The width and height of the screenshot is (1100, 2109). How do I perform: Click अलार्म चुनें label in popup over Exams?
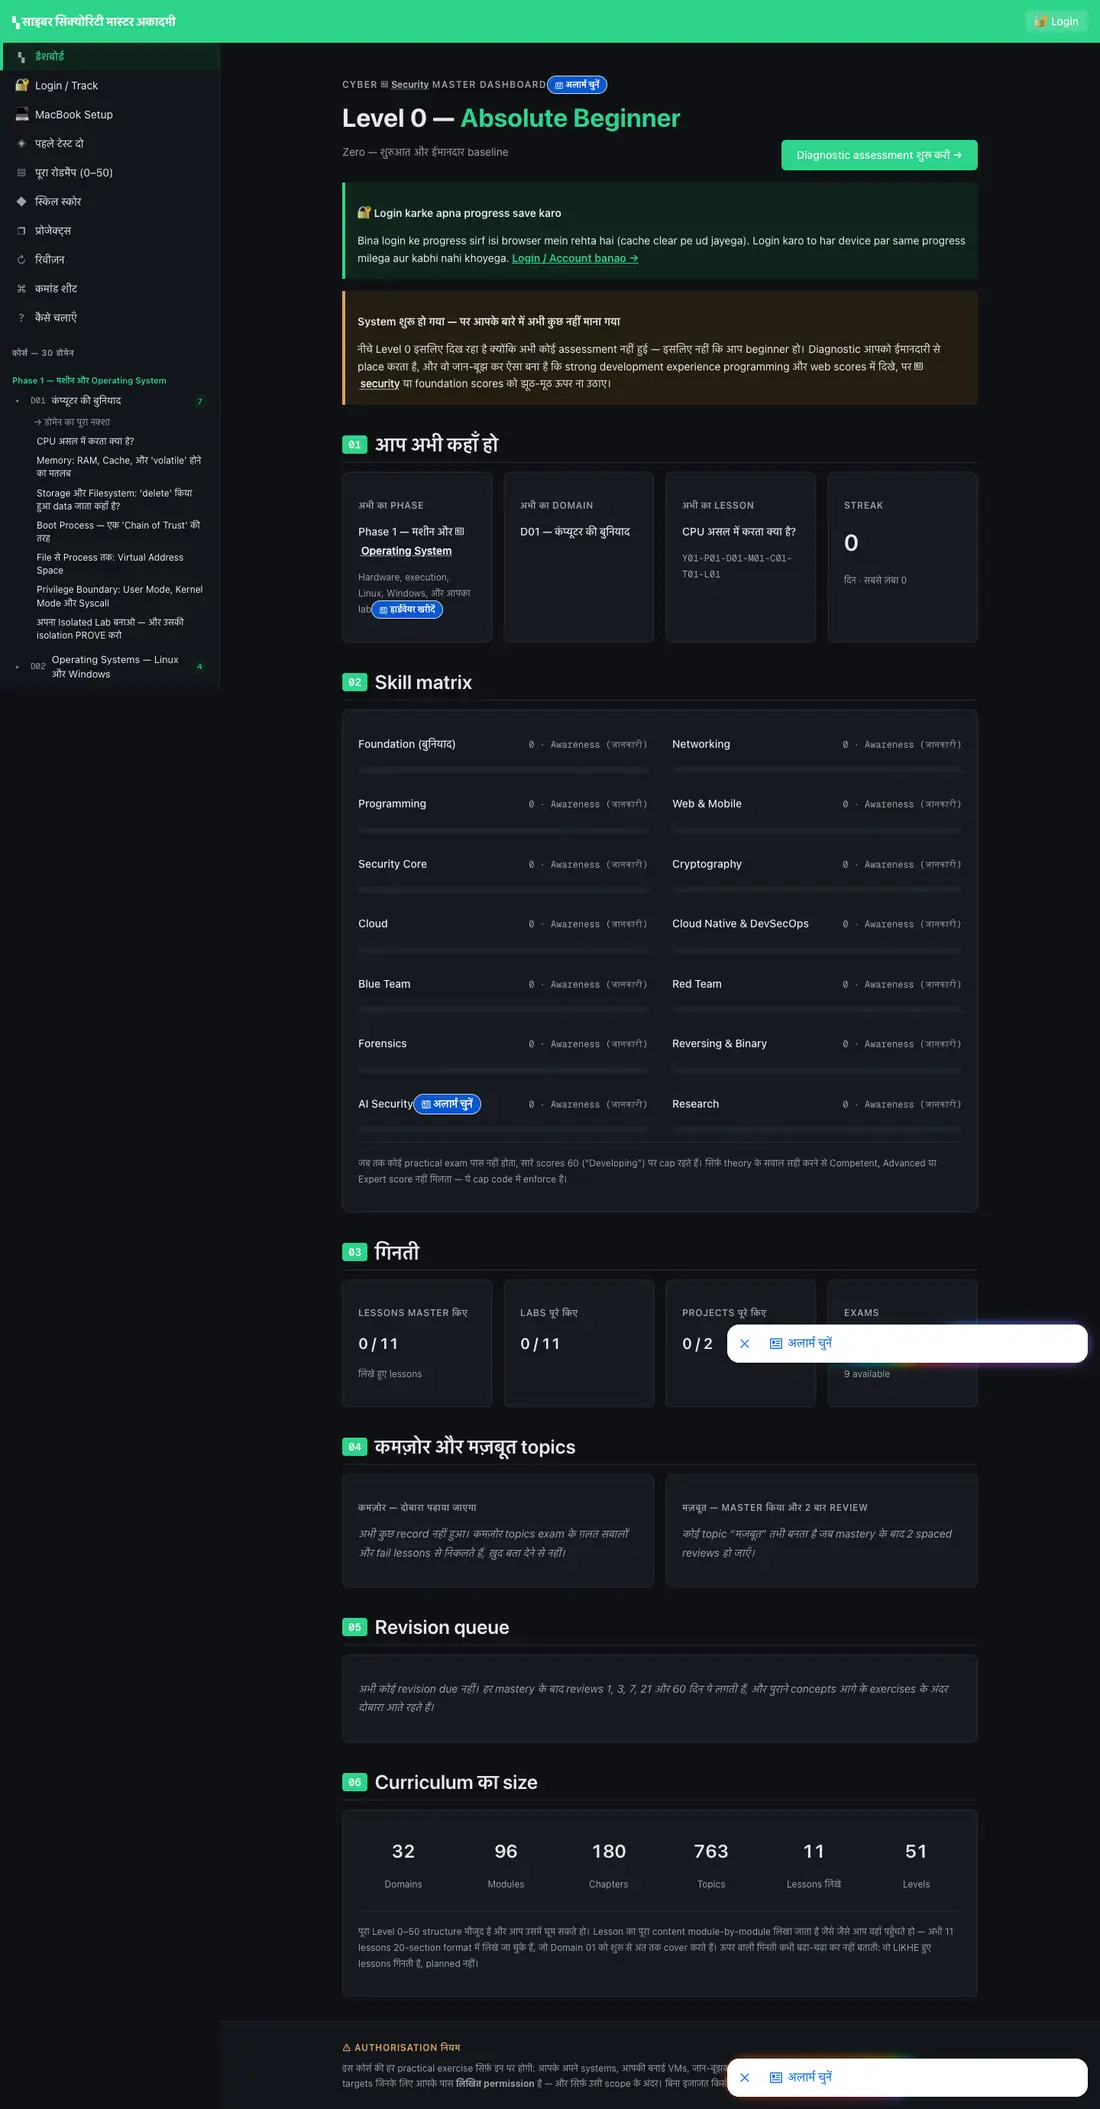809,1343
